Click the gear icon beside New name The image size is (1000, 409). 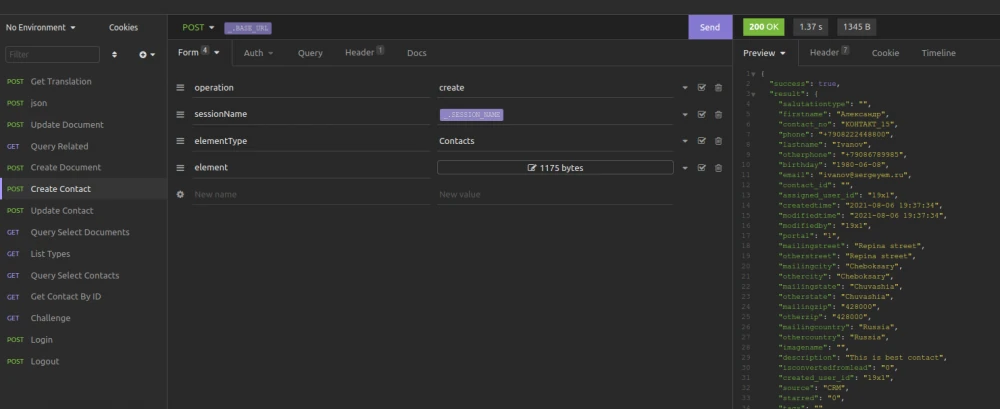180,194
